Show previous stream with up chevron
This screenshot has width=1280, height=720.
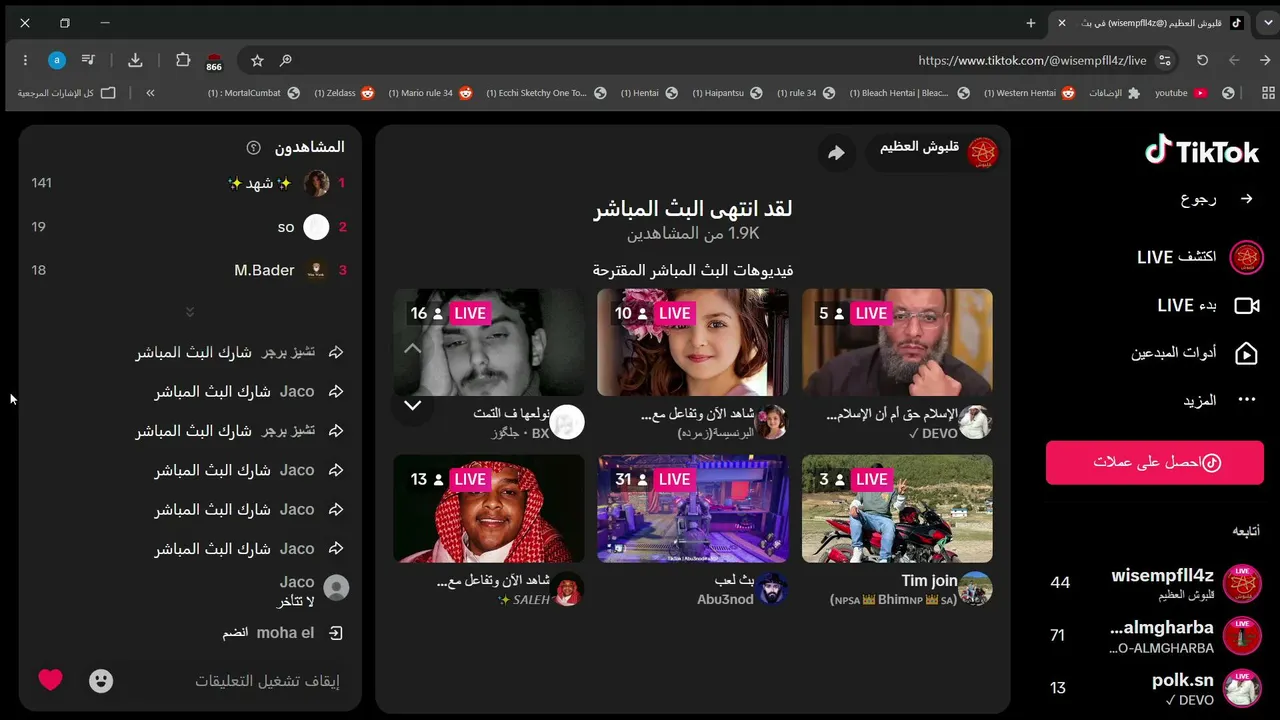coord(412,349)
